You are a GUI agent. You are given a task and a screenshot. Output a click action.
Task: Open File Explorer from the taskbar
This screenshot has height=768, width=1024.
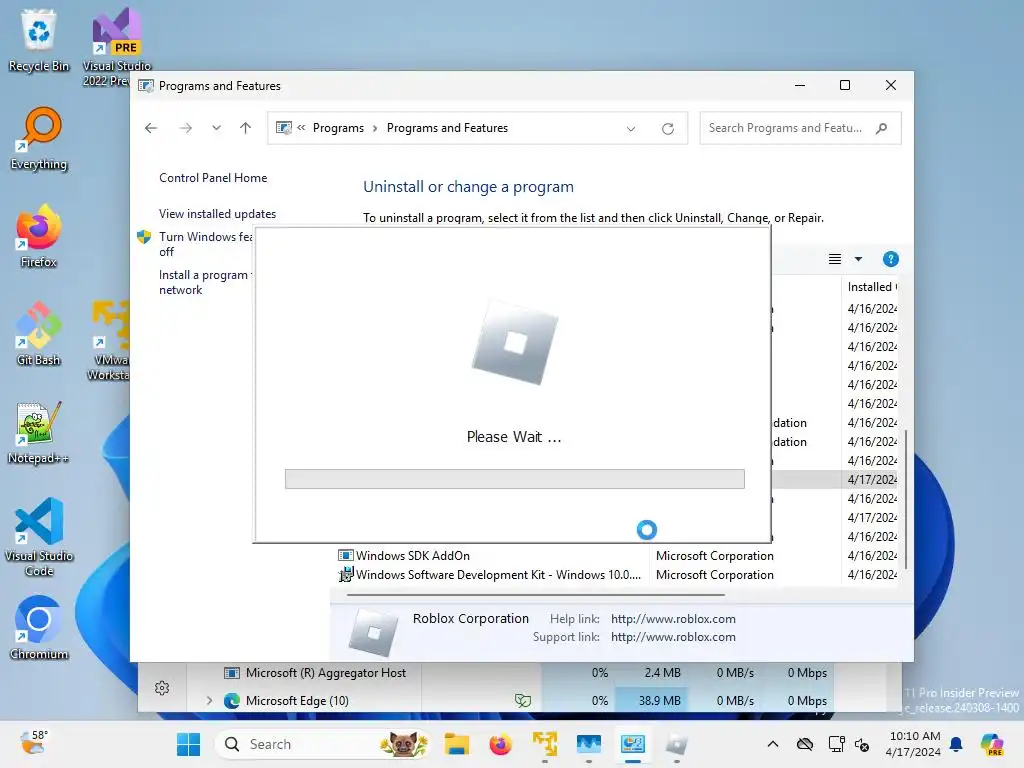coord(456,744)
